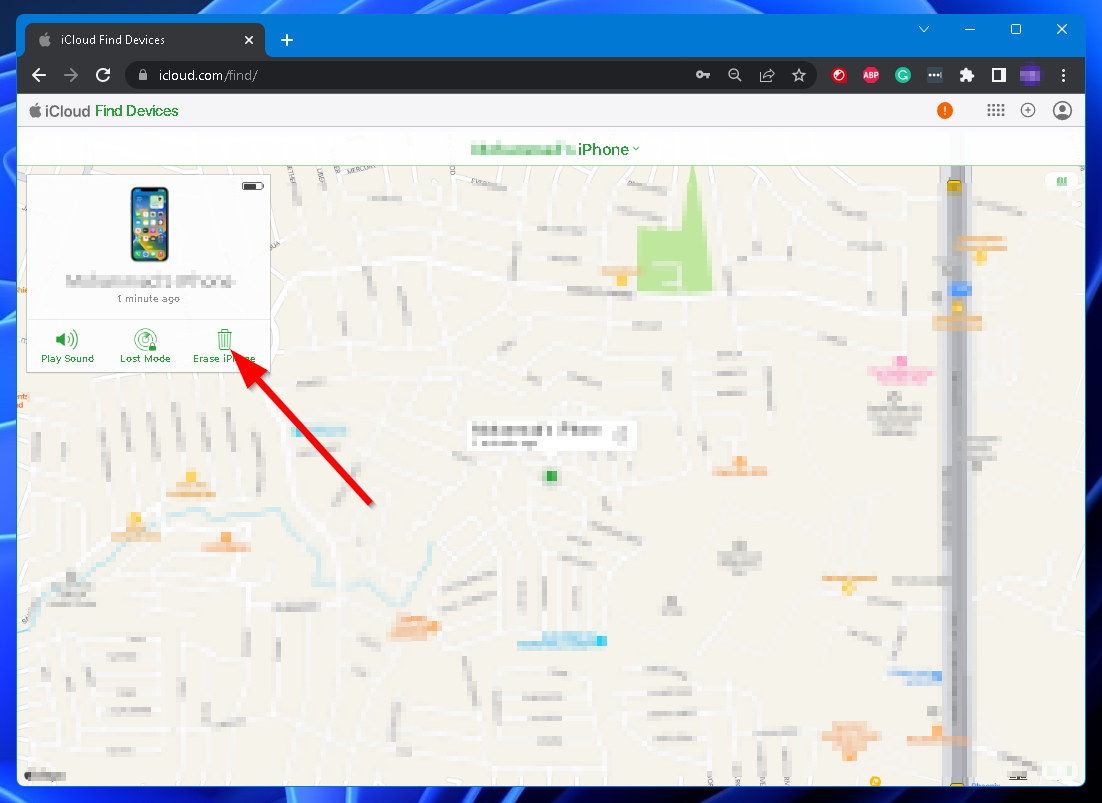Click the orange alert notification icon
This screenshot has height=803, width=1102.
pos(945,110)
